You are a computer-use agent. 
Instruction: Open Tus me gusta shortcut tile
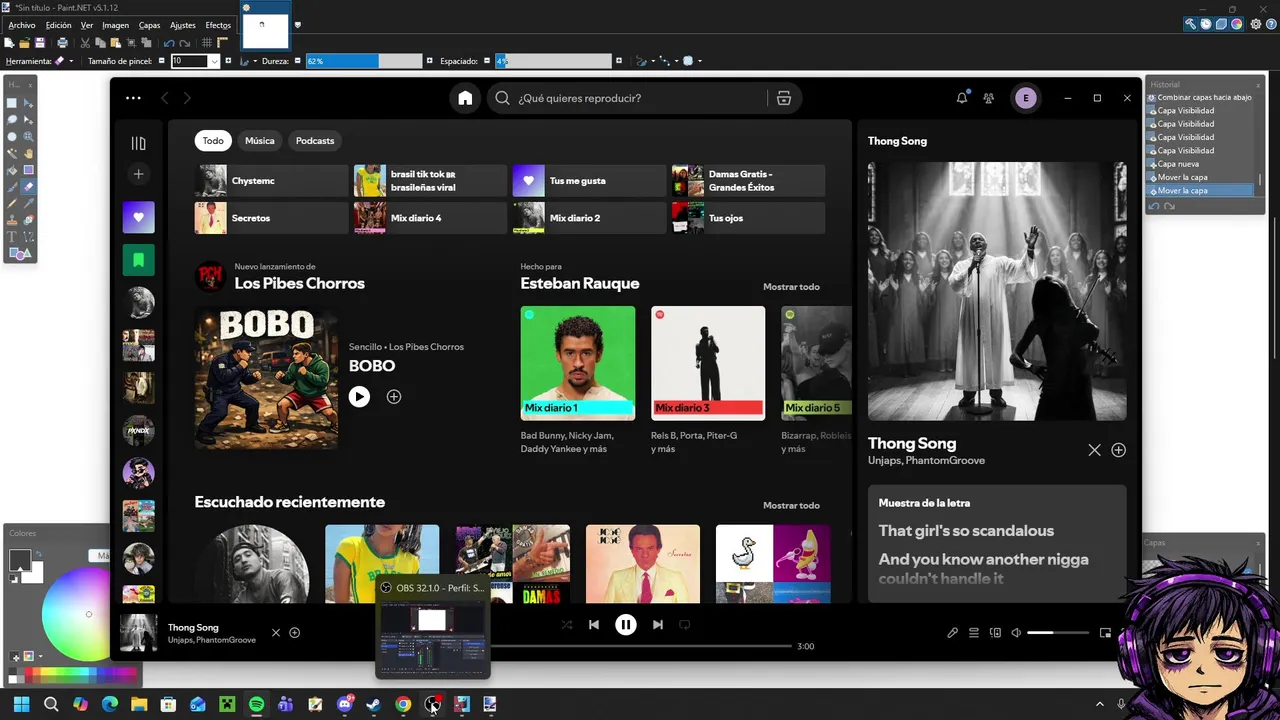[589, 181]
